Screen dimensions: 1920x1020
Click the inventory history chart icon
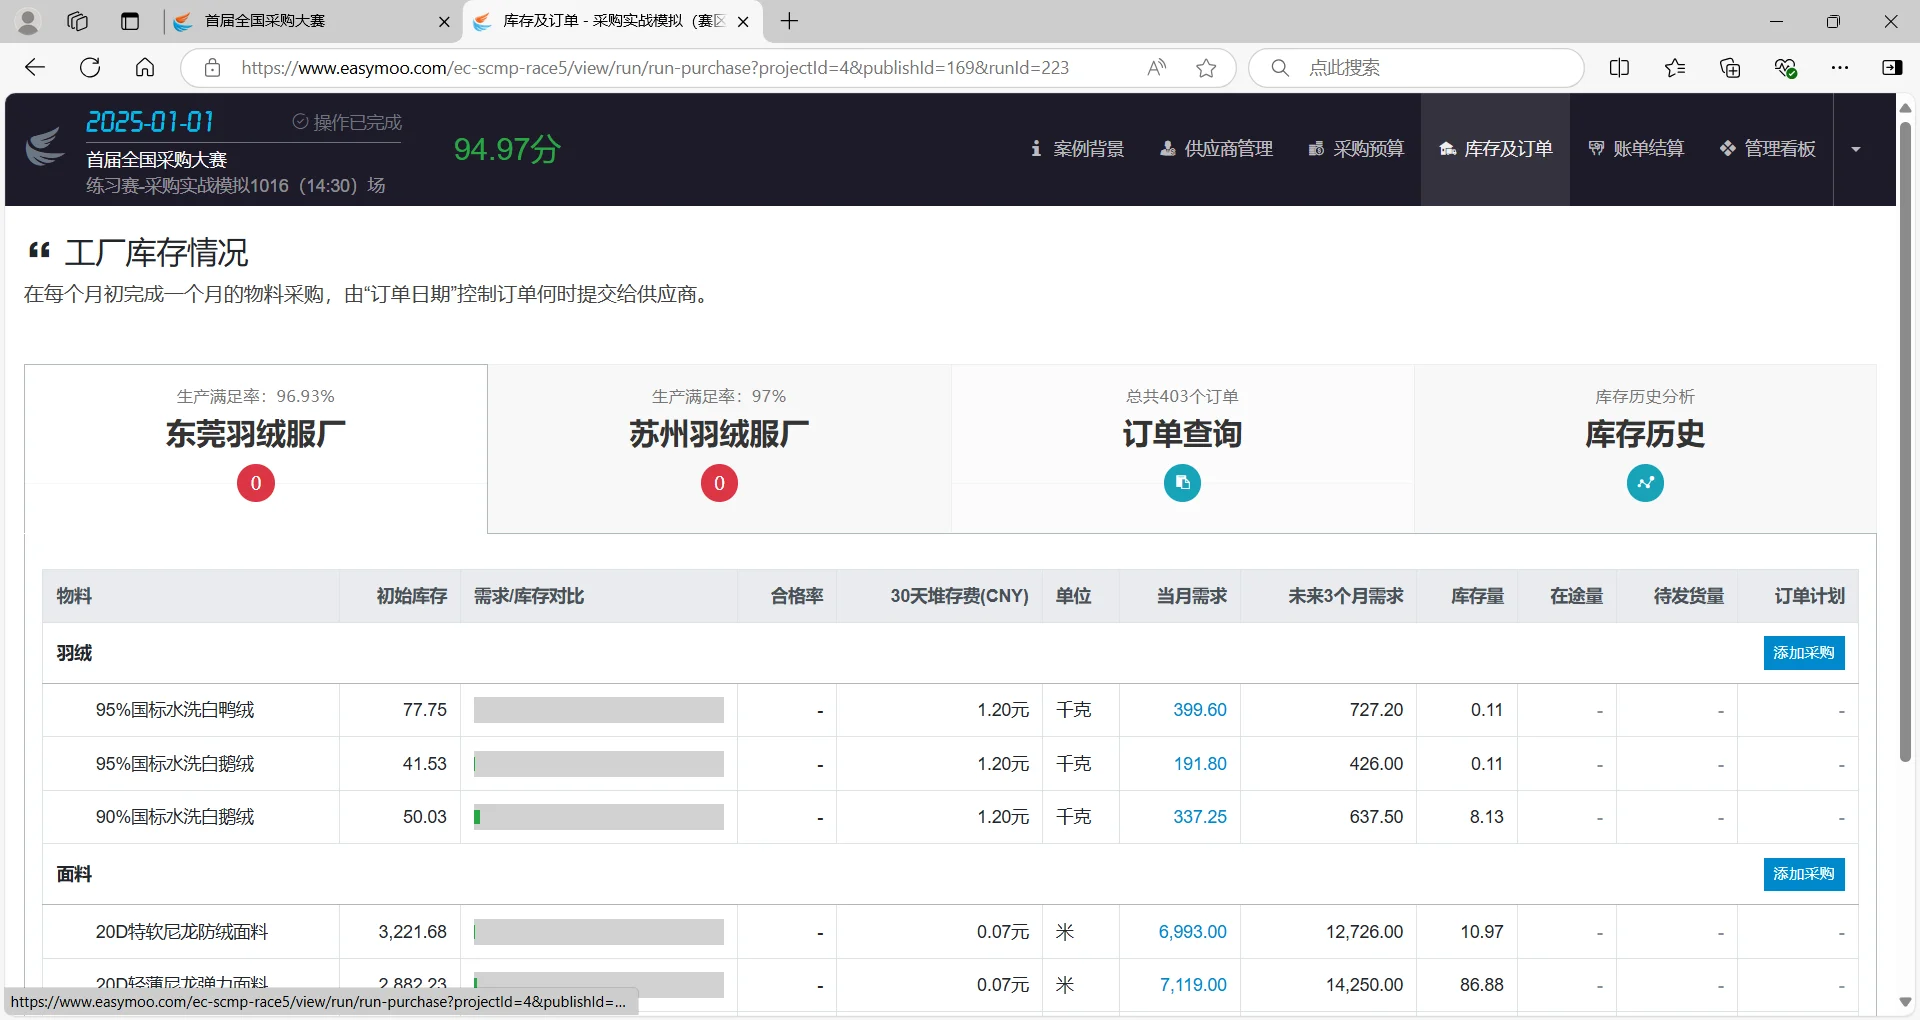[1645, 483]
